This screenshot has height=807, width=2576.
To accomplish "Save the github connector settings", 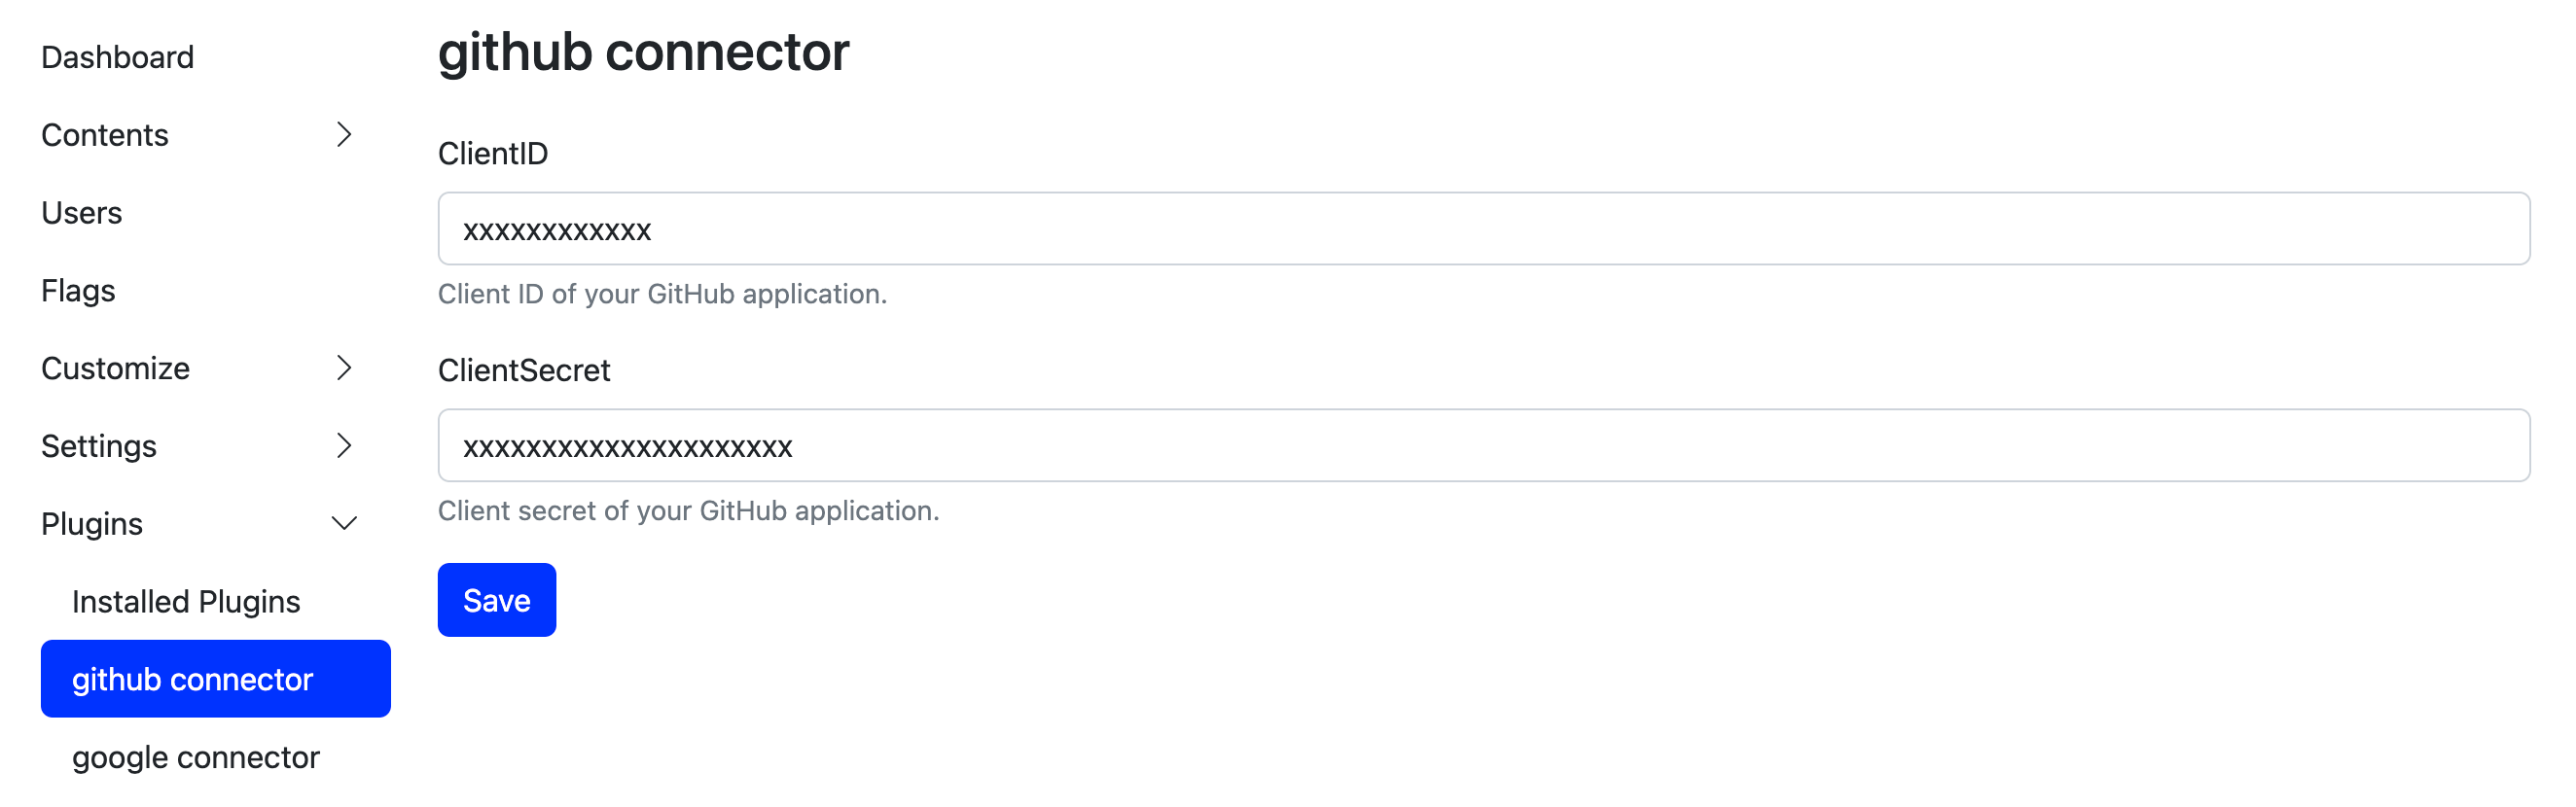I will pyautogui.click(x=496, y=600).
